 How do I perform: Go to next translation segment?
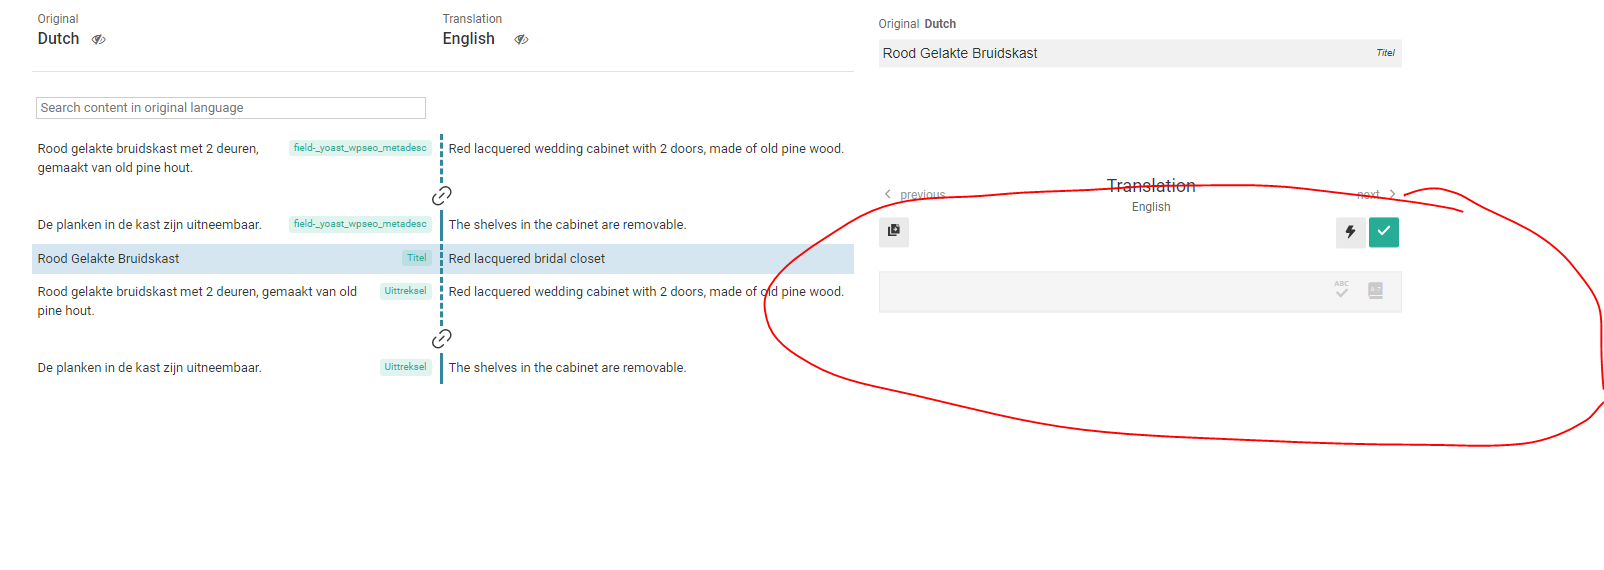[1376, 194]
